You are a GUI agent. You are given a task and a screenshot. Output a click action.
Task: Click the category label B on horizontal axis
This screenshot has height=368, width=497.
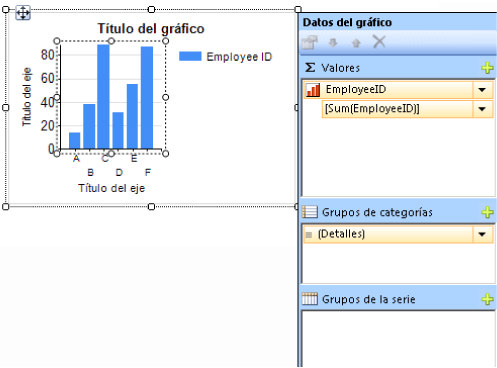[x=90, y=173]
